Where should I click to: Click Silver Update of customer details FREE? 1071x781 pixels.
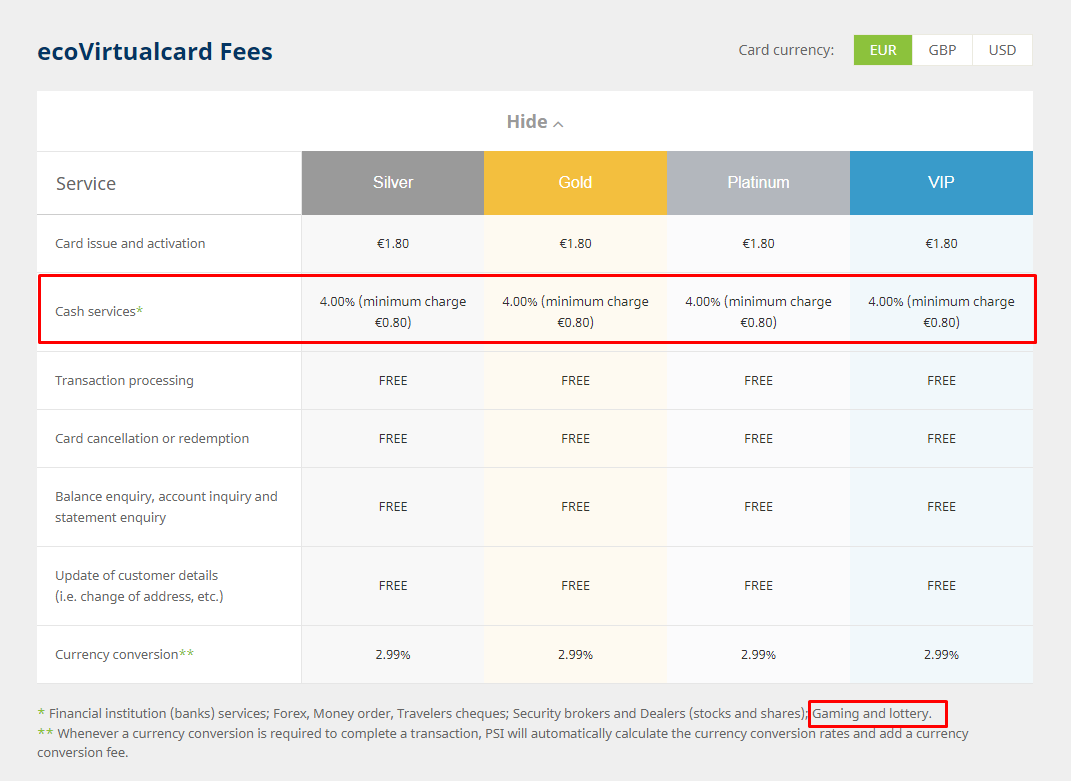point(393,586)
